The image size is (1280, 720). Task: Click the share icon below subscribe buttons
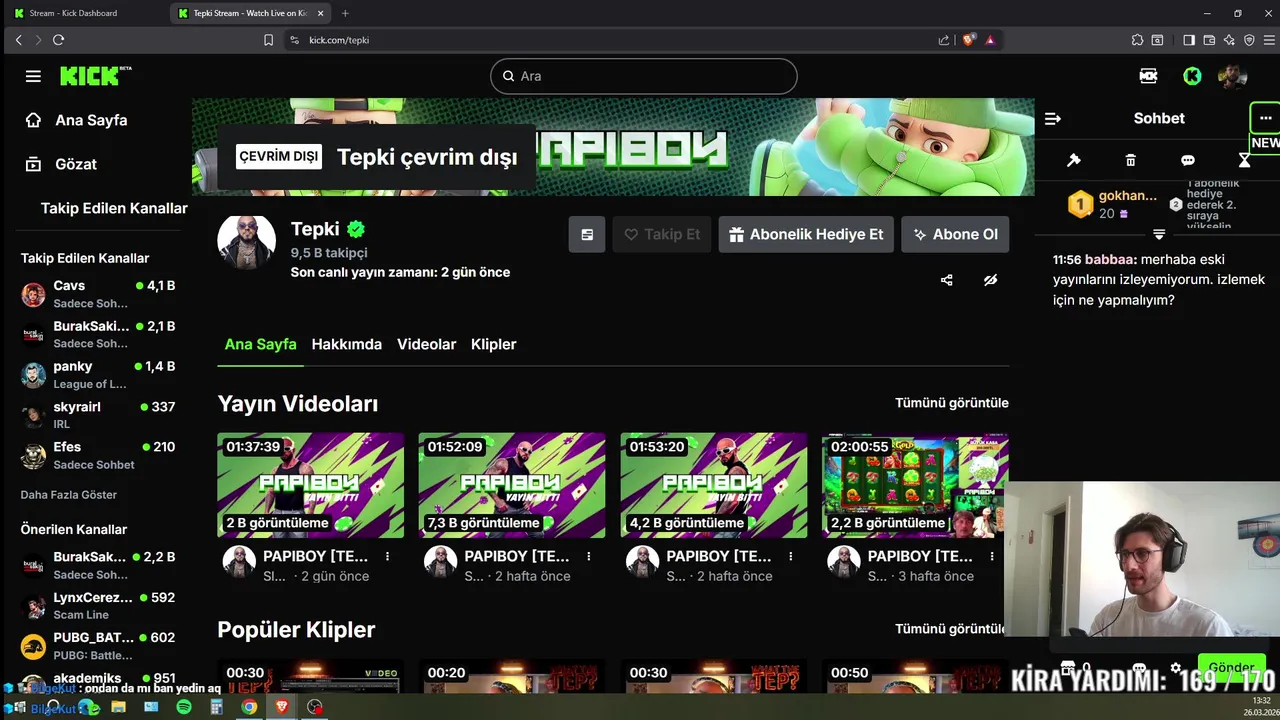point(947,280)
